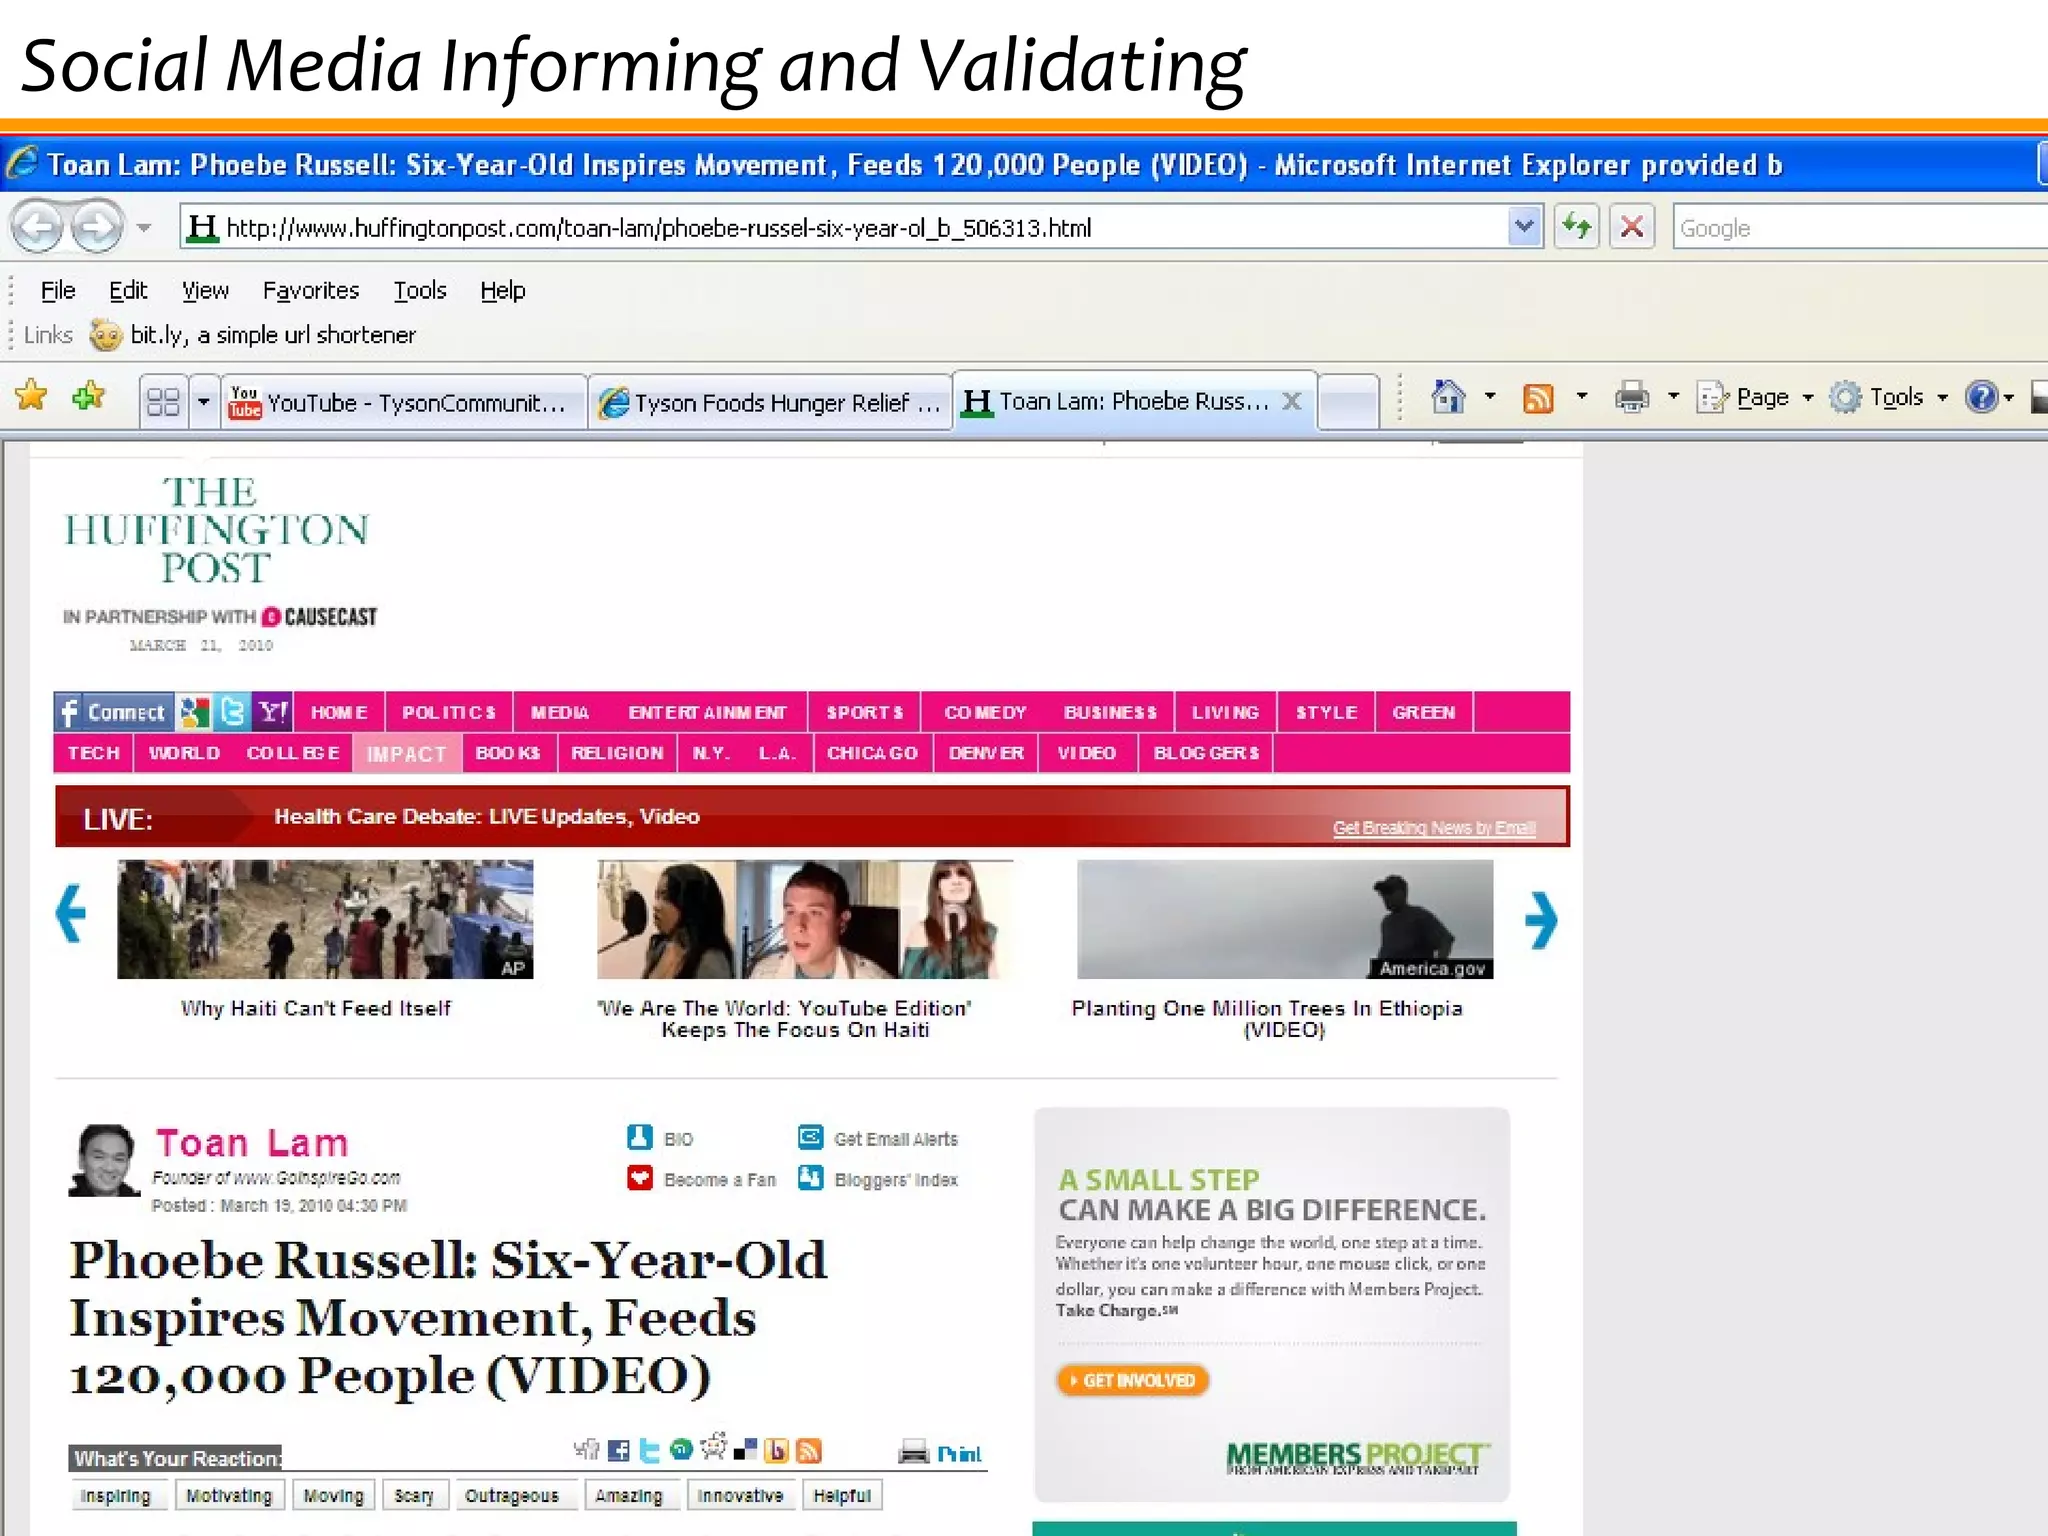Click the StumbleUpon green share icon

[x=681, y=1449]
